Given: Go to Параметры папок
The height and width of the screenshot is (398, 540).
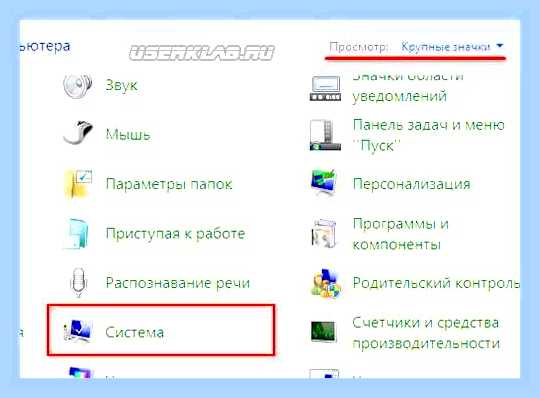Looking at the screenshot, I should (x=169, y=184).
